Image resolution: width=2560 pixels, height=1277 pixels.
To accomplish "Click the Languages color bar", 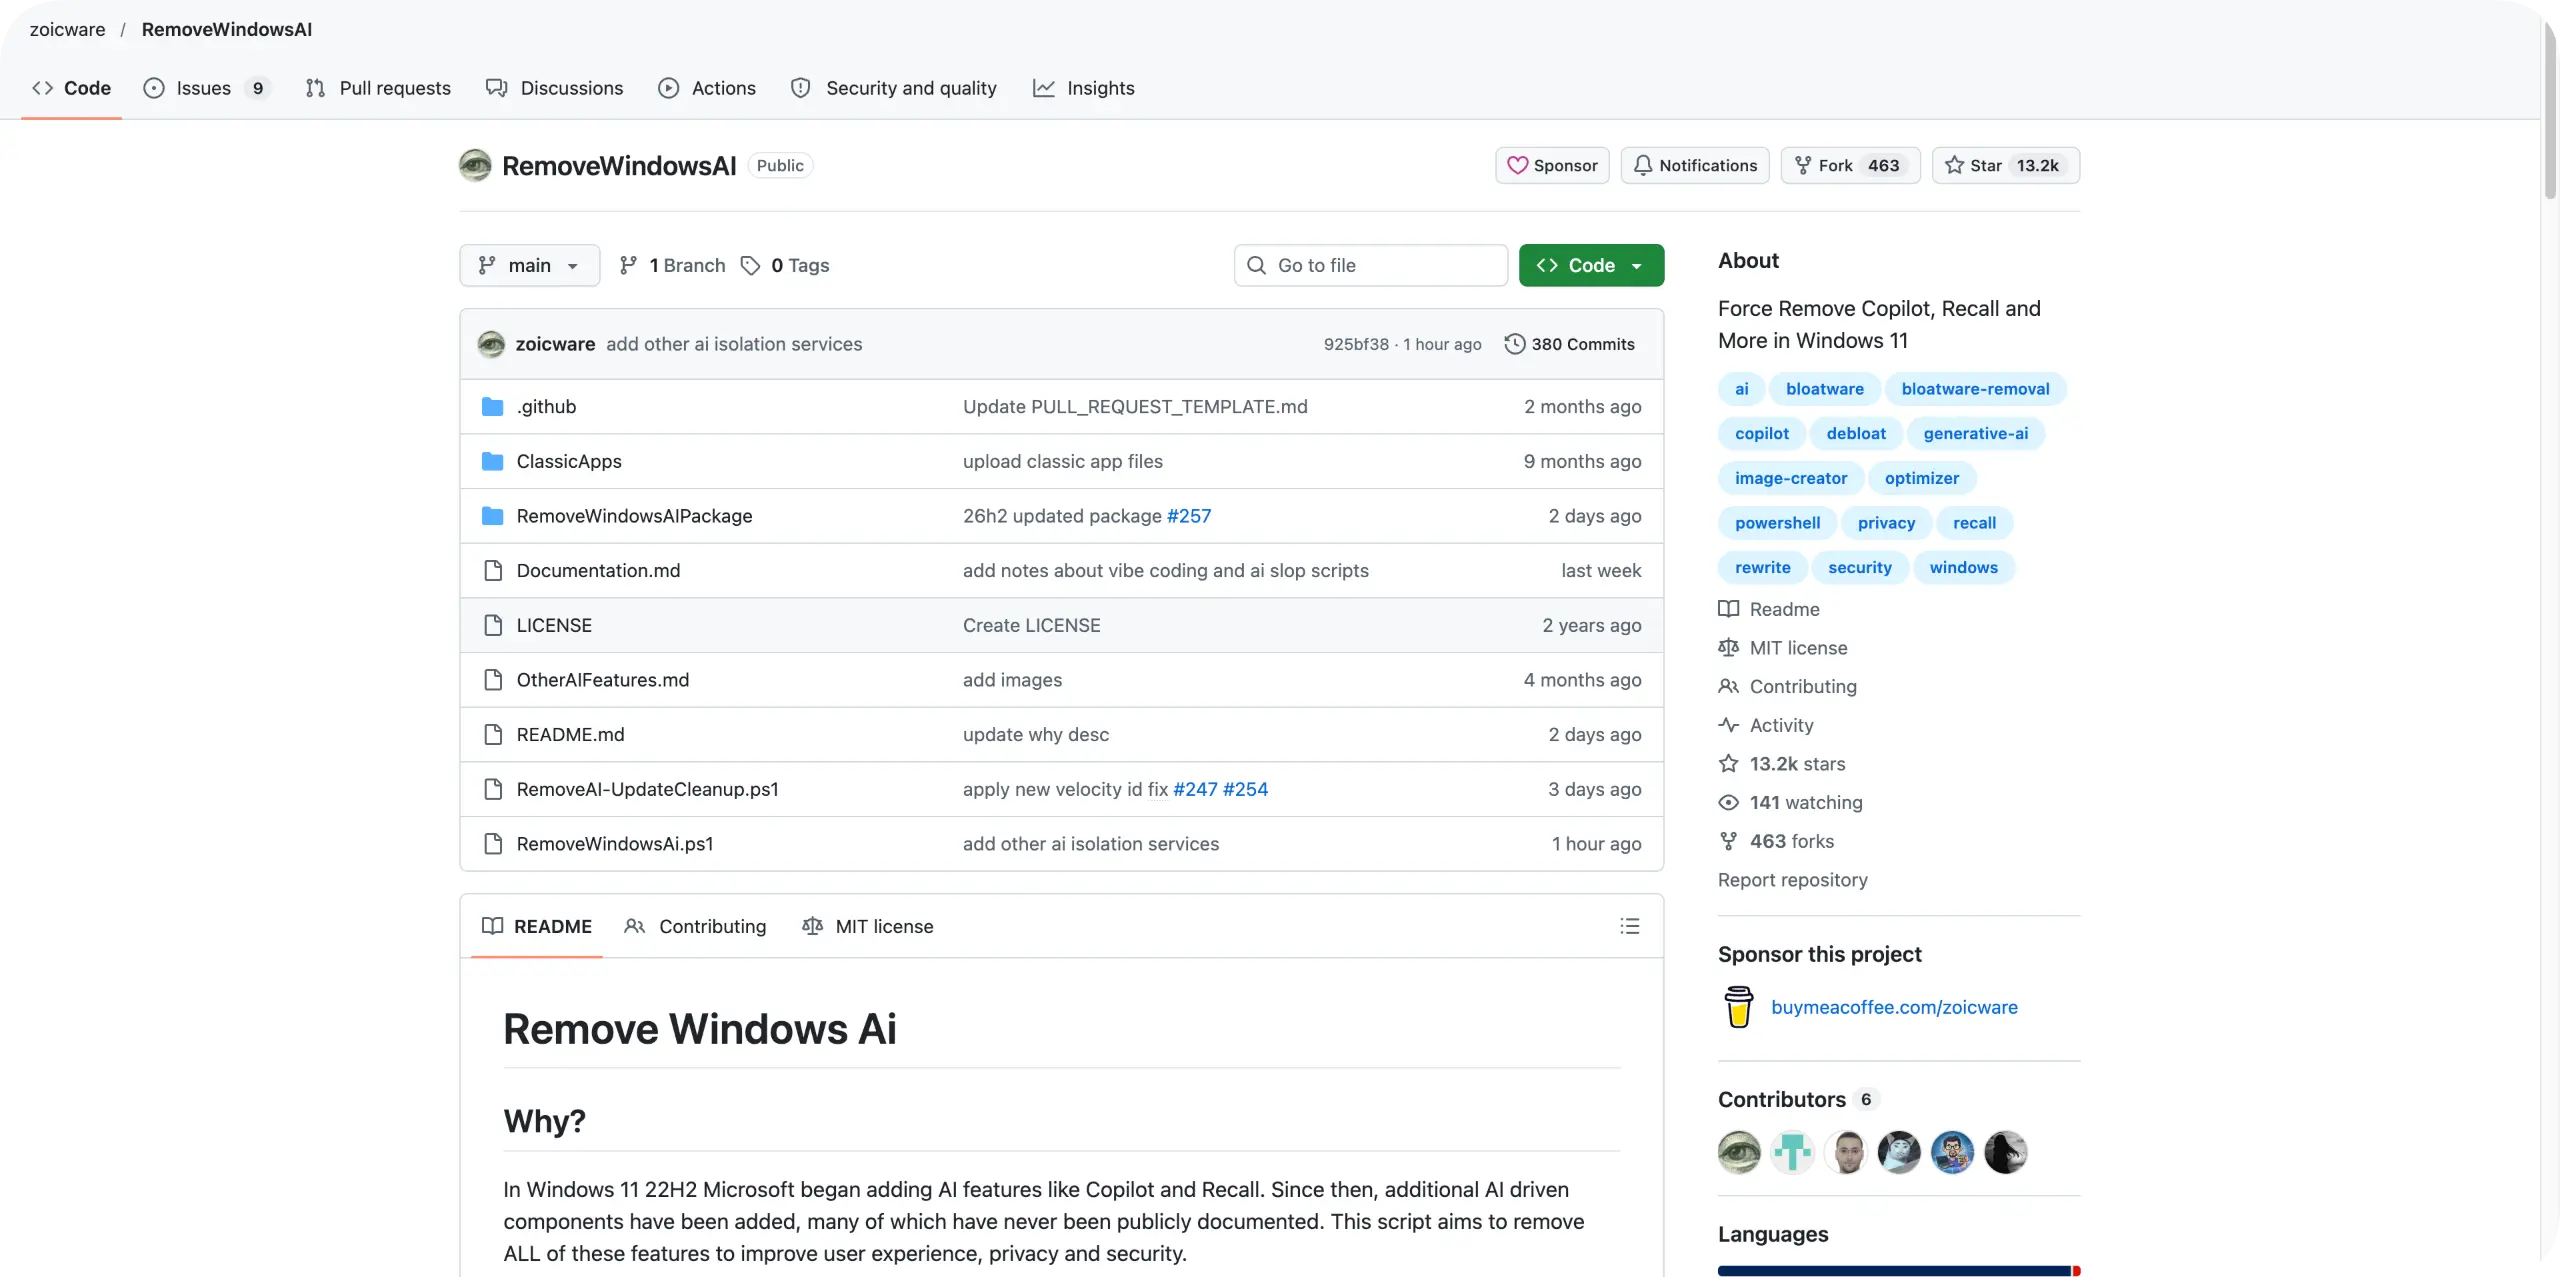I will 1898,1271.
